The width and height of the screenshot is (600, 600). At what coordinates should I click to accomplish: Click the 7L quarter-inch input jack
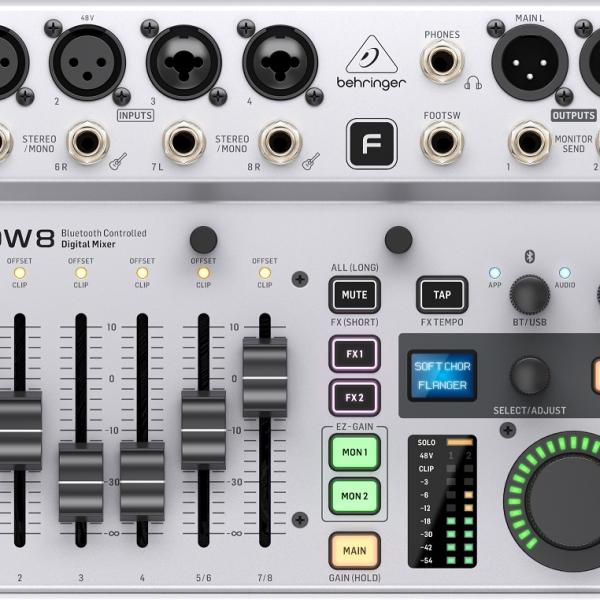click(x=184, y=142)
